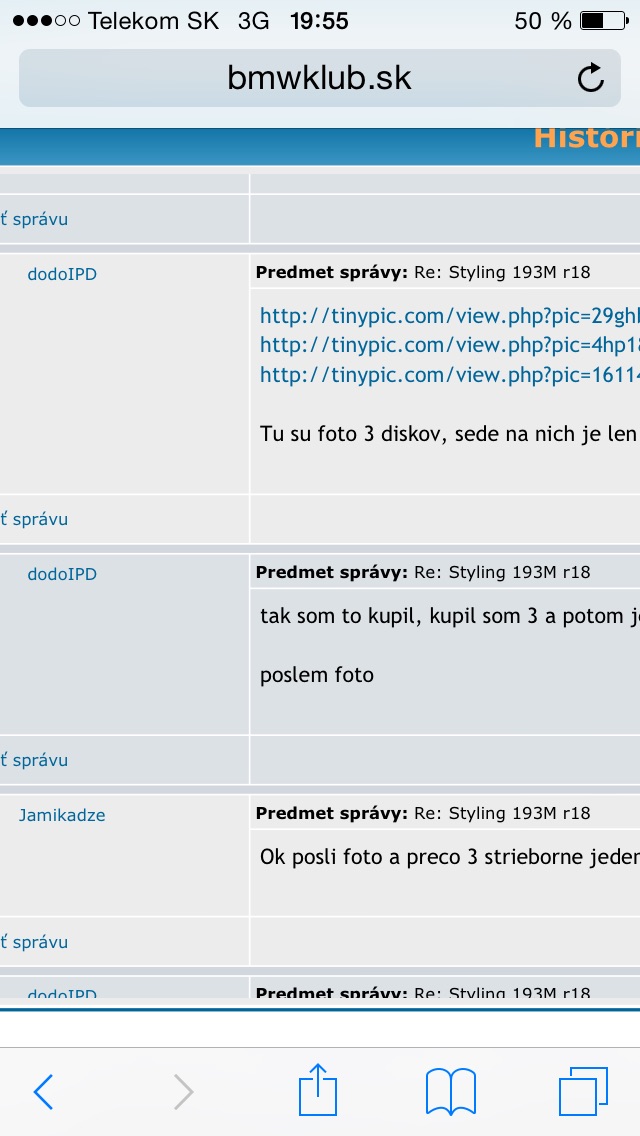Show open tabs icon

point(583,1090)
